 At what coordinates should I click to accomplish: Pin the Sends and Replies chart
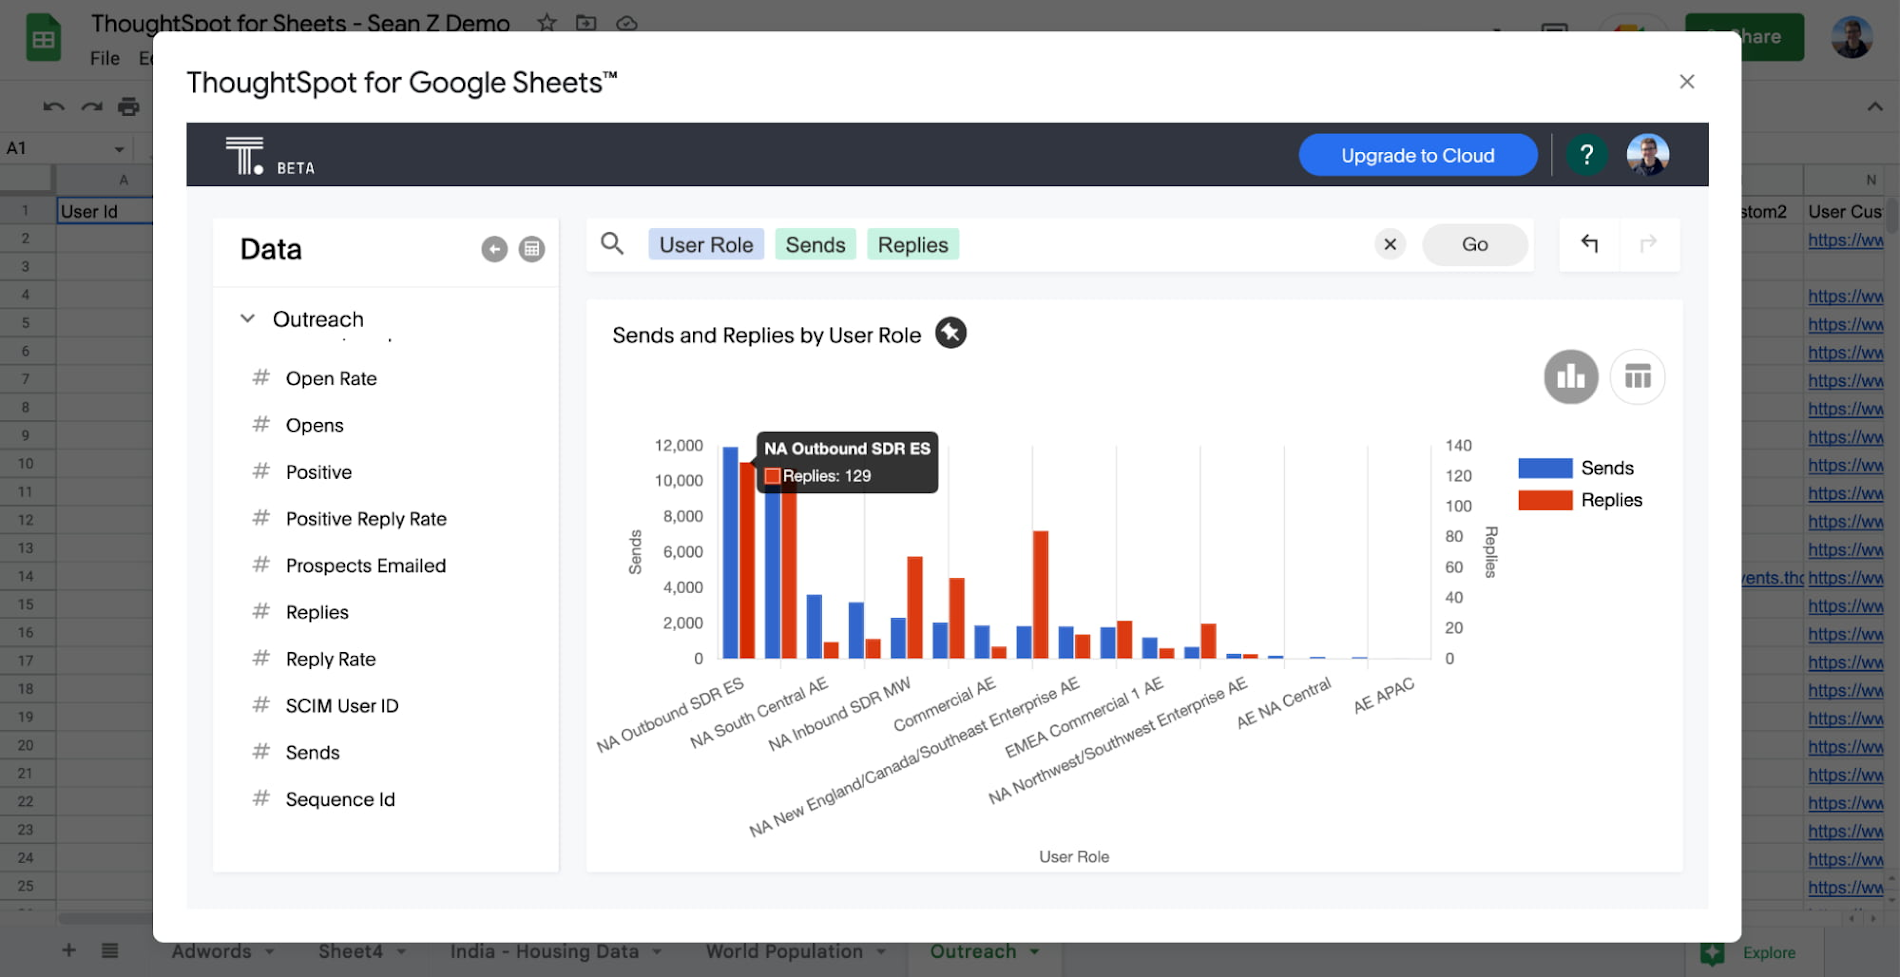pos(950,333)
